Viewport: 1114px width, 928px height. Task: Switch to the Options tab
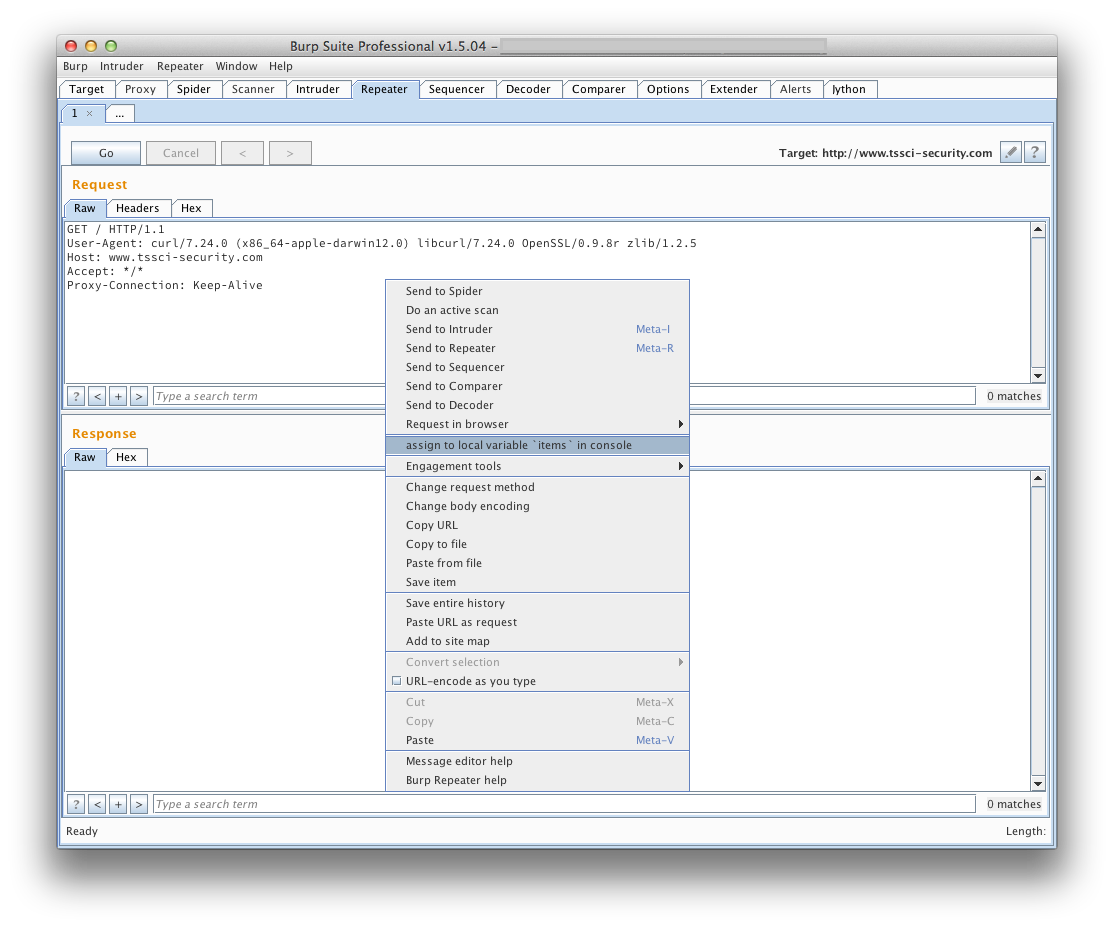pos(668,89)
